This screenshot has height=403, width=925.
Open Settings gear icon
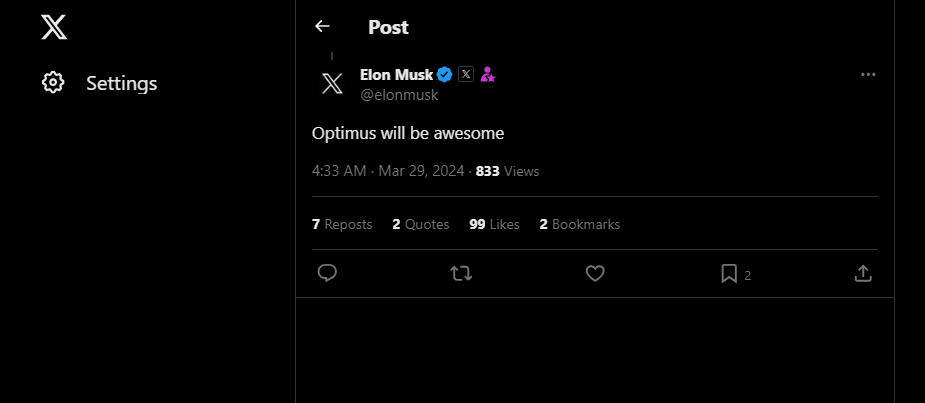point(53,83)
